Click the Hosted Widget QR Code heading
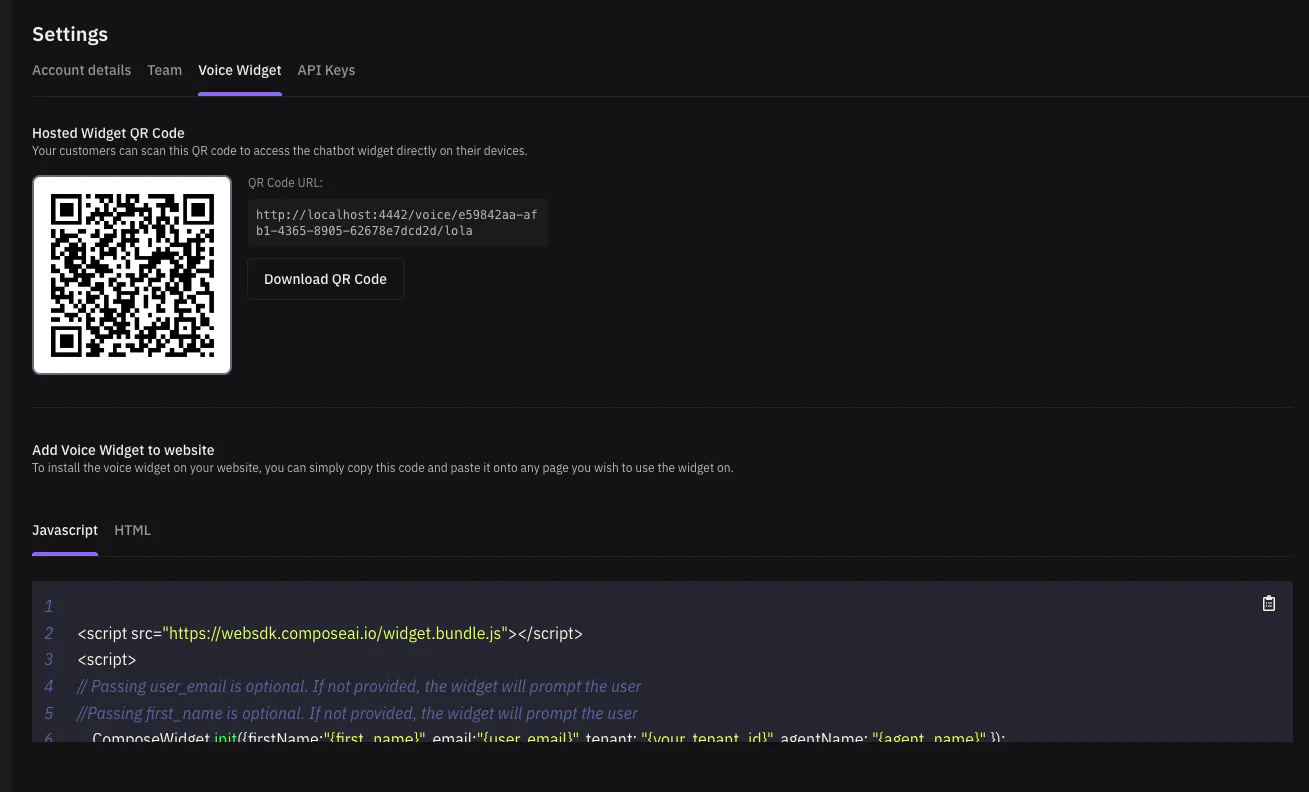 pos(108,133)
